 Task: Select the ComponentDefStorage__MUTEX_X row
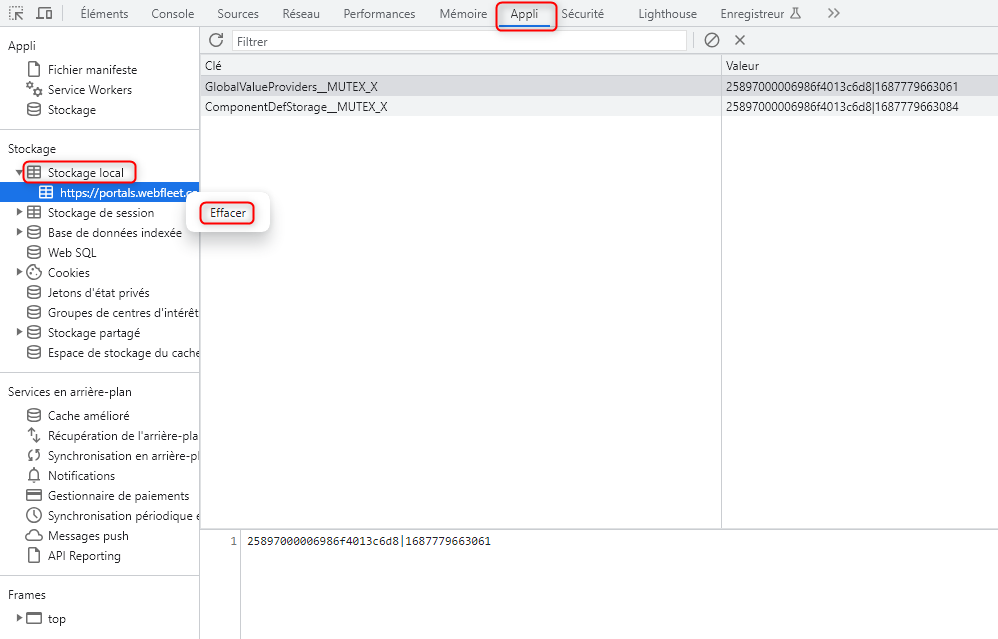point(296,106)
